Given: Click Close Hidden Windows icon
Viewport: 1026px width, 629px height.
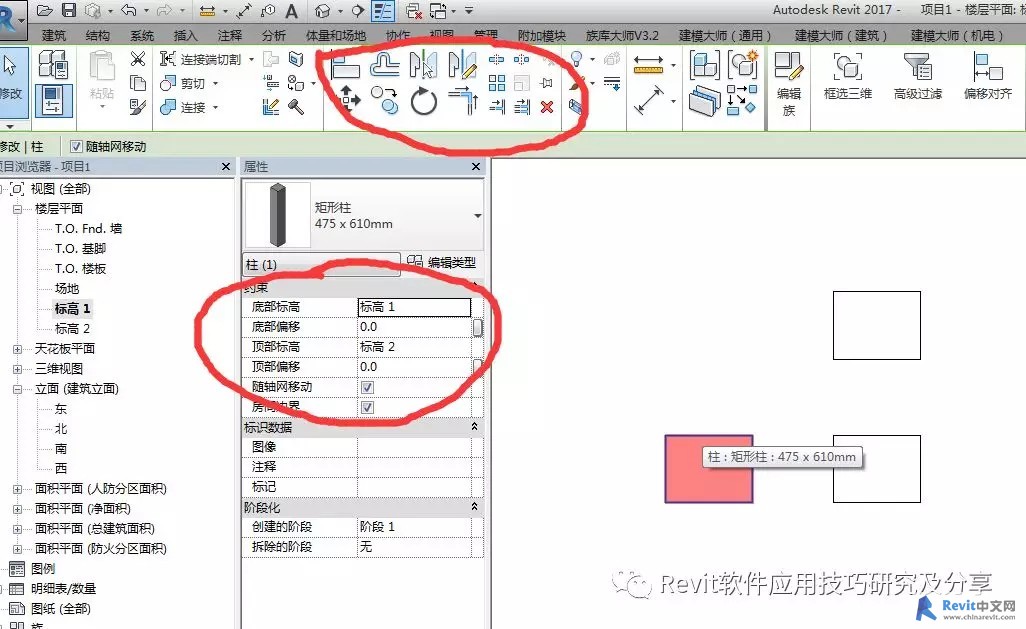Looking at the screenshot, I should [x=414, y=10].
